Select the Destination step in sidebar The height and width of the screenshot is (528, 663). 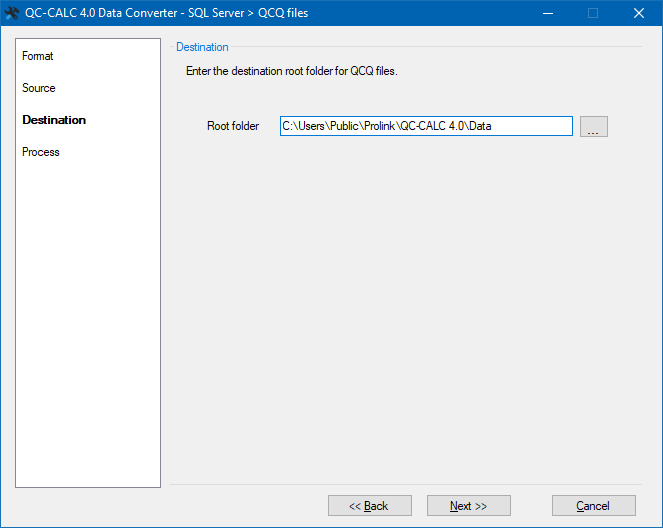[54, 120]
